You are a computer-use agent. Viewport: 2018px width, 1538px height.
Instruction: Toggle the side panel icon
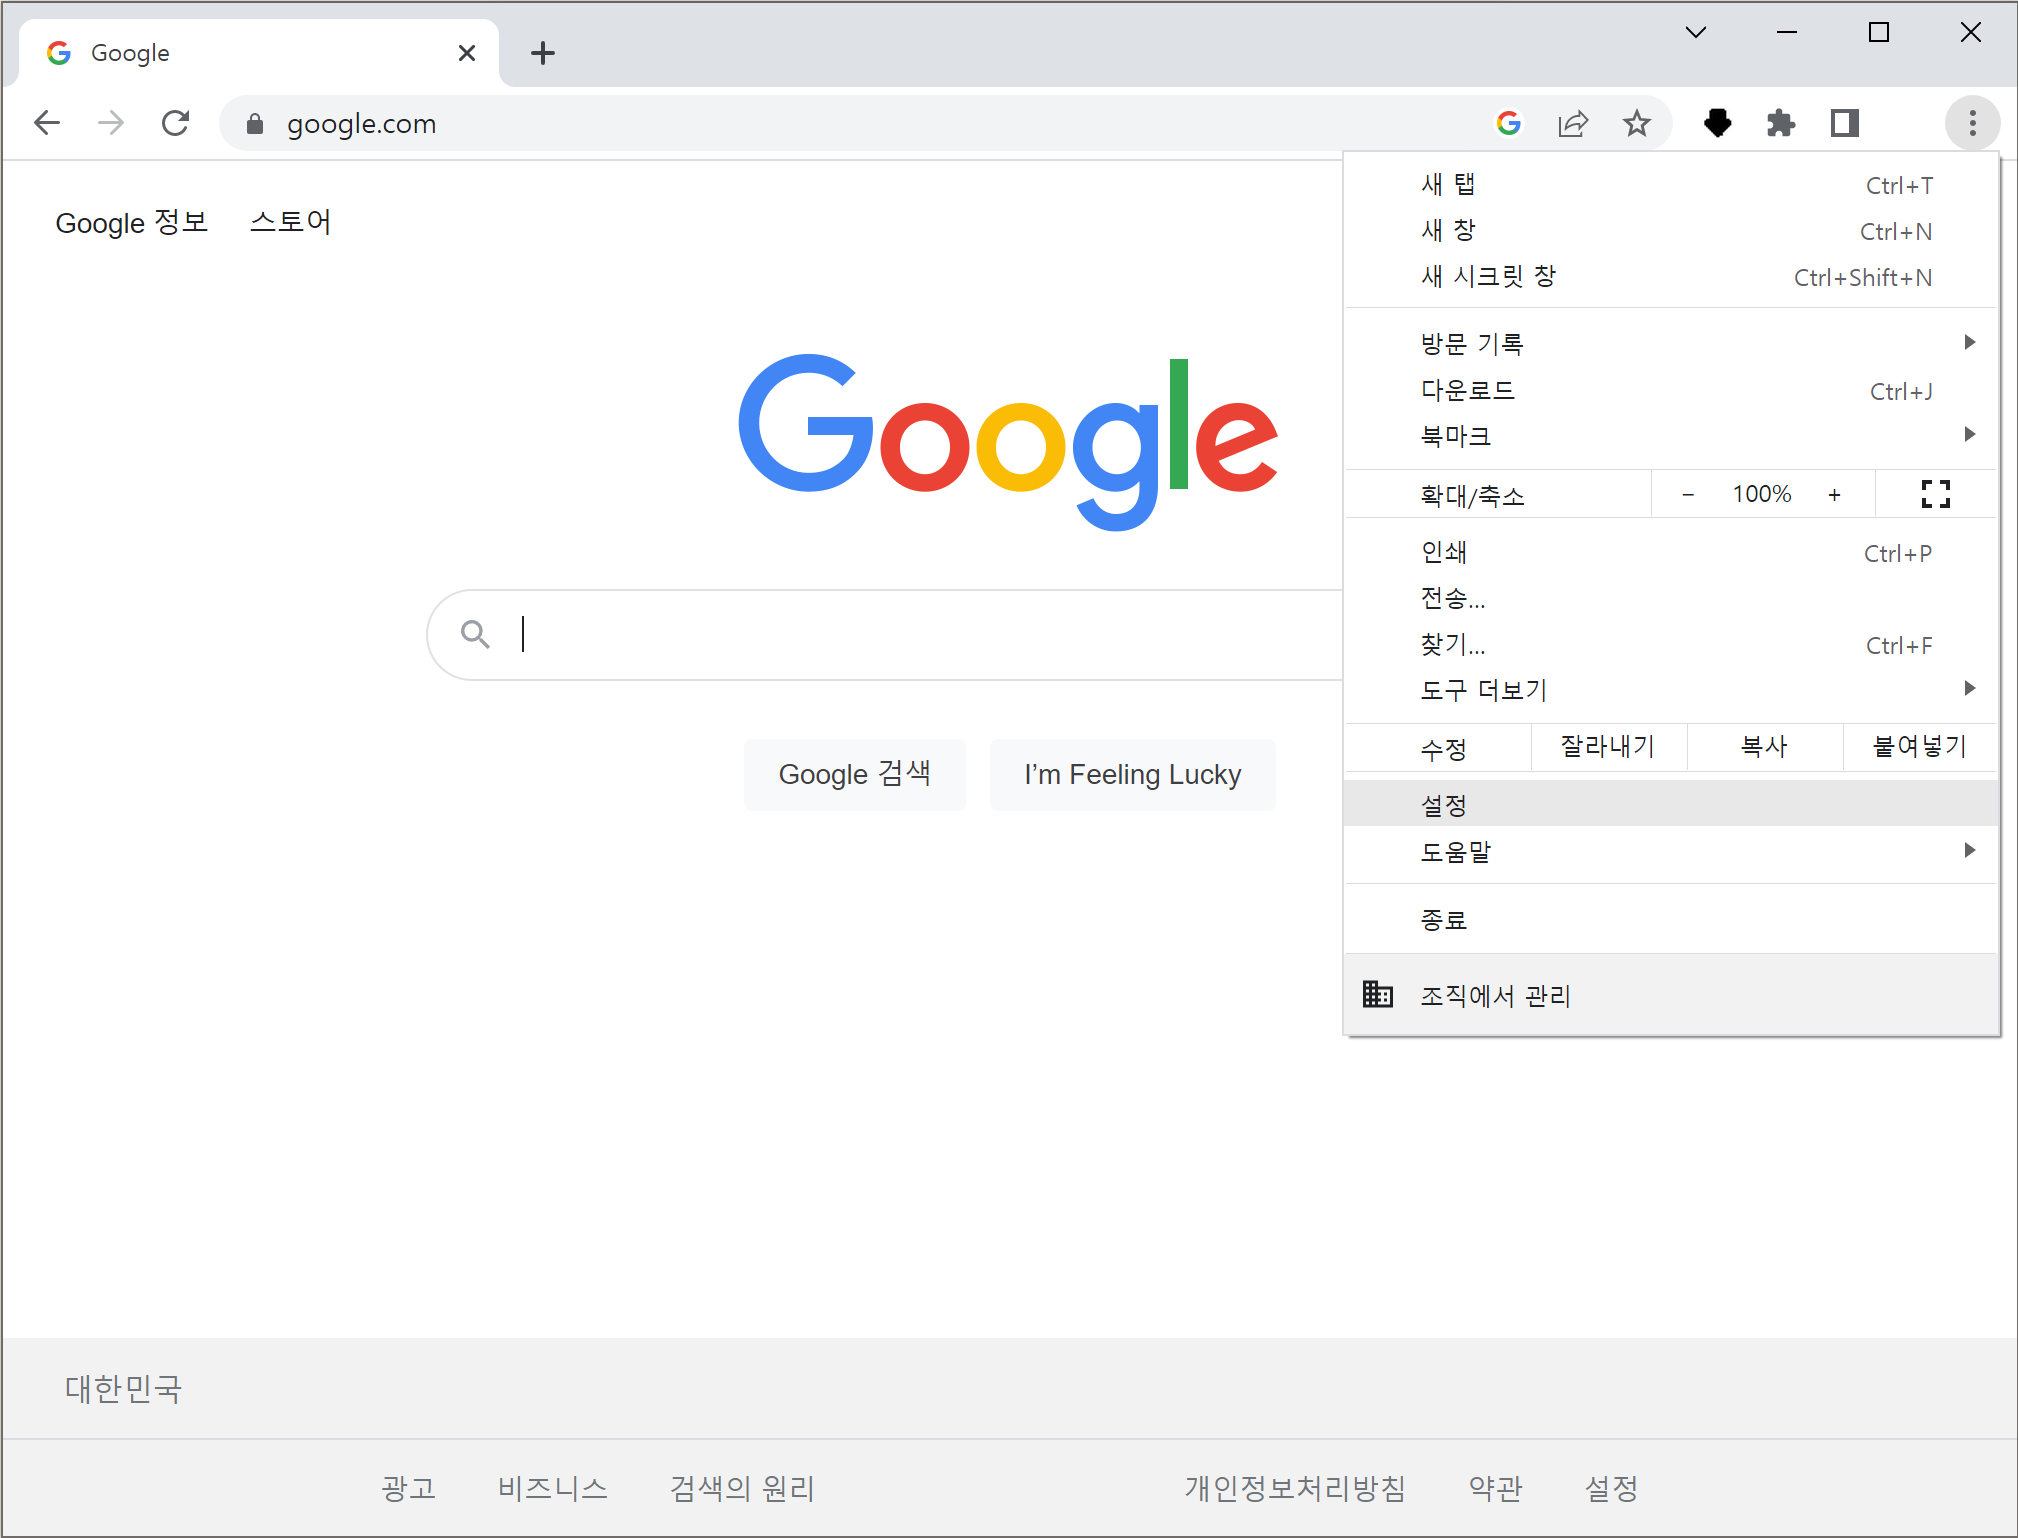click(x=1845, y=123)
